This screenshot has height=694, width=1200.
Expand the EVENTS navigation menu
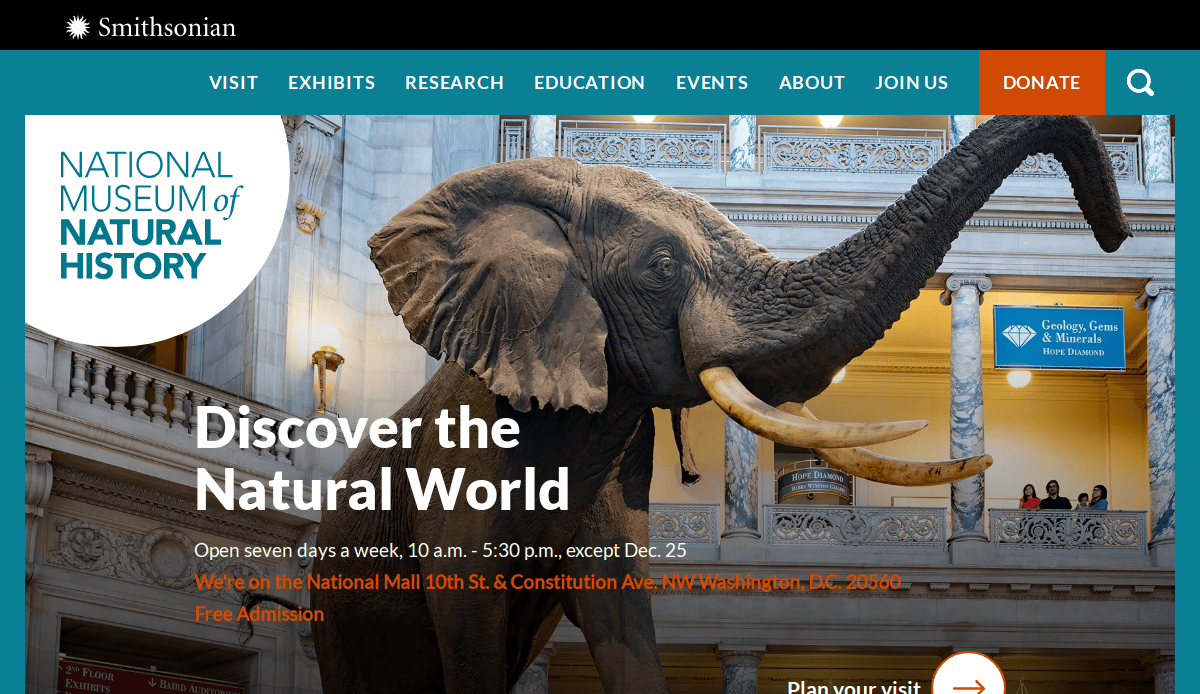(x=712, y=82)
